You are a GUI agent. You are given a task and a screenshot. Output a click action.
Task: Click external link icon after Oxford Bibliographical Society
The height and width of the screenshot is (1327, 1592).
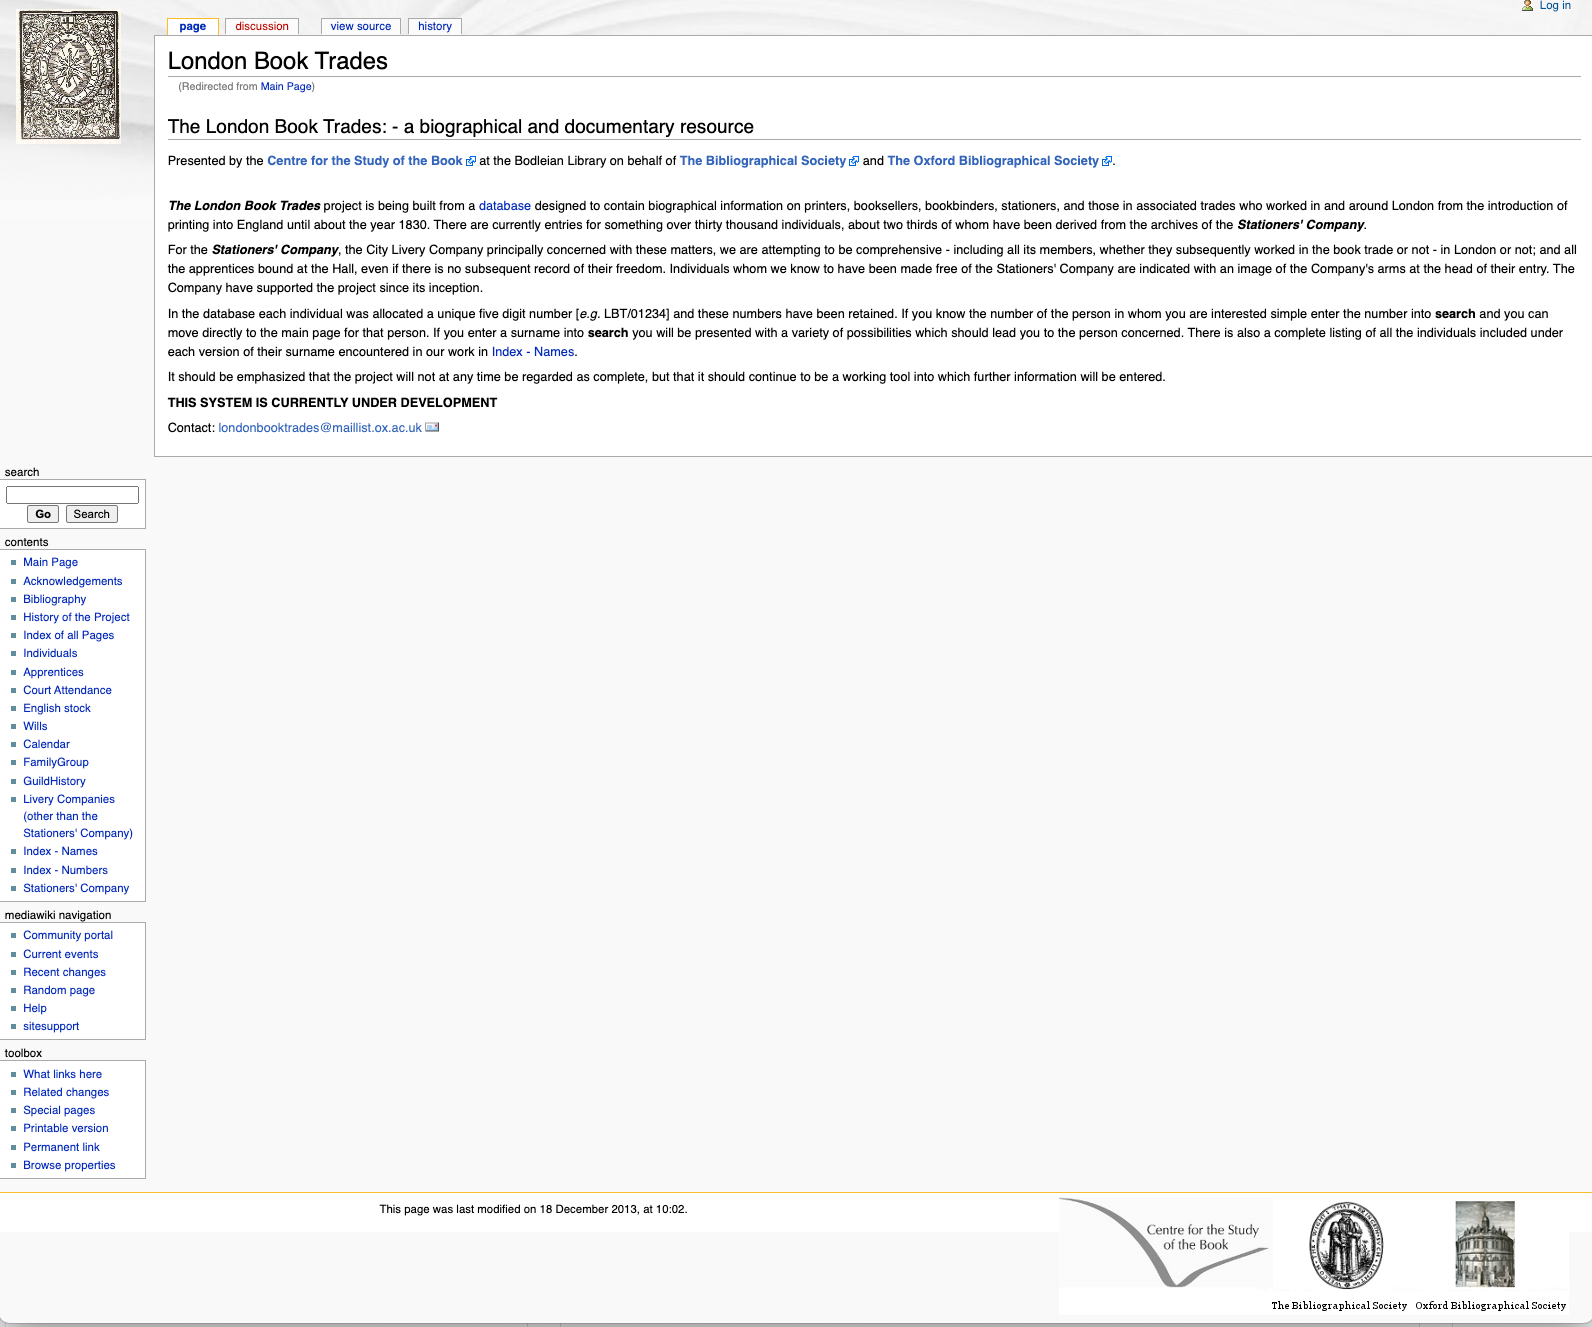(1107, 161)
